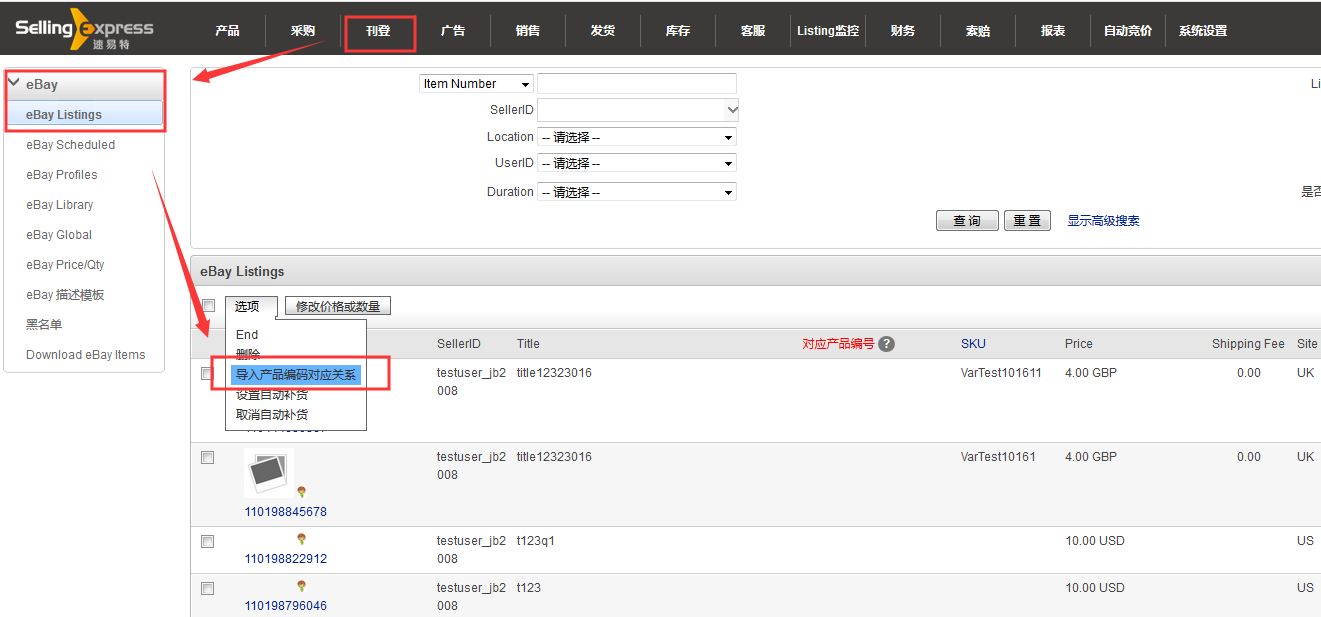
Task: Open the 索赔 menu
Action: (978, 31)
